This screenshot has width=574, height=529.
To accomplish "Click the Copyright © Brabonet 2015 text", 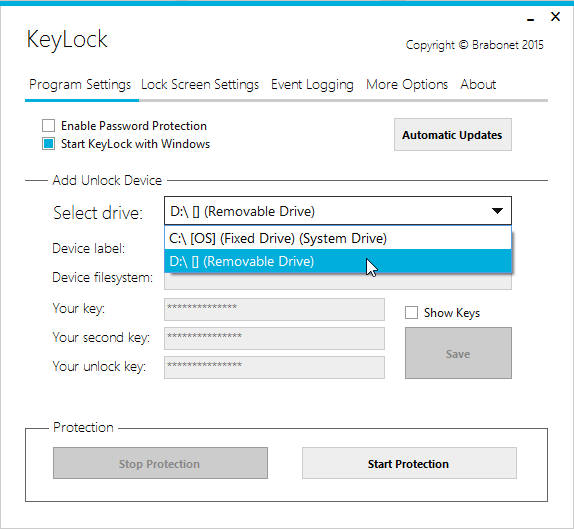I will [474, 45].
